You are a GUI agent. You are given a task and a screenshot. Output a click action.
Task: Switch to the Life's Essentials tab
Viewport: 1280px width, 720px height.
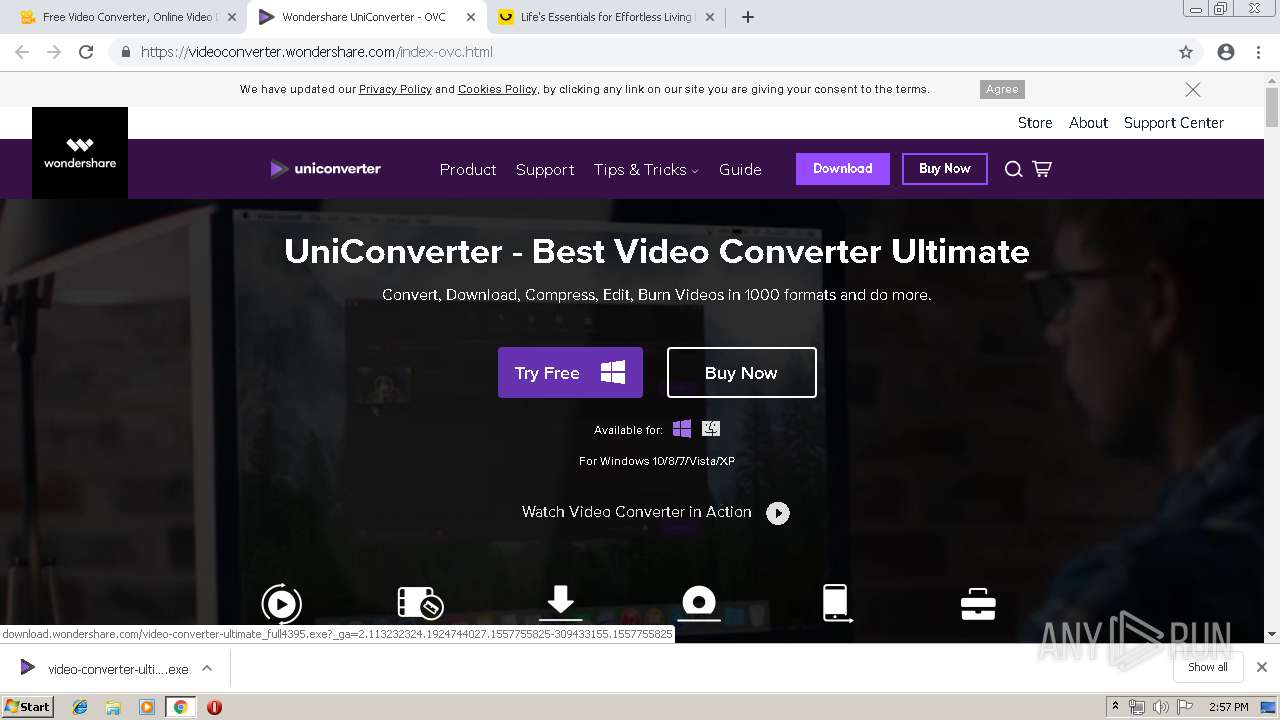pyautogui.click(x=607, y=17)
